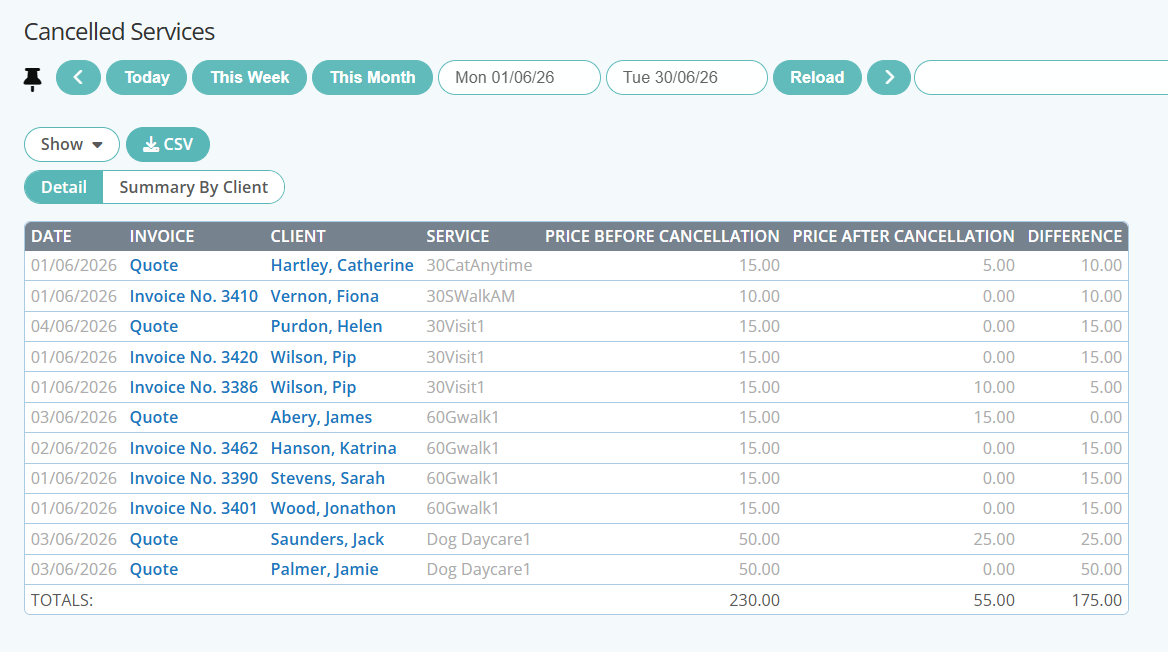This screenshot has height=652, width=1168.
Task: Open client Vernon, Fiona
Action: coord(325,296)
